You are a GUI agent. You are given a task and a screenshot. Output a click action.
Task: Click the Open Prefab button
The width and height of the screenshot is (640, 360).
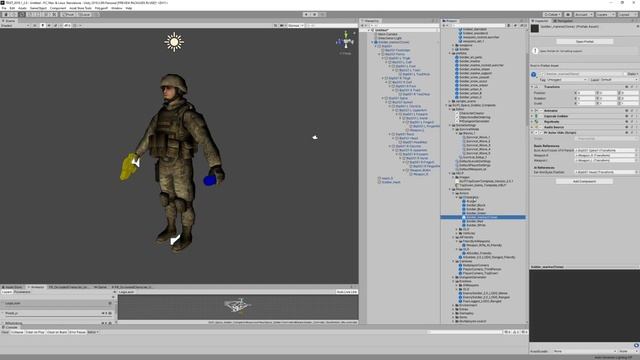coord(584,42)
